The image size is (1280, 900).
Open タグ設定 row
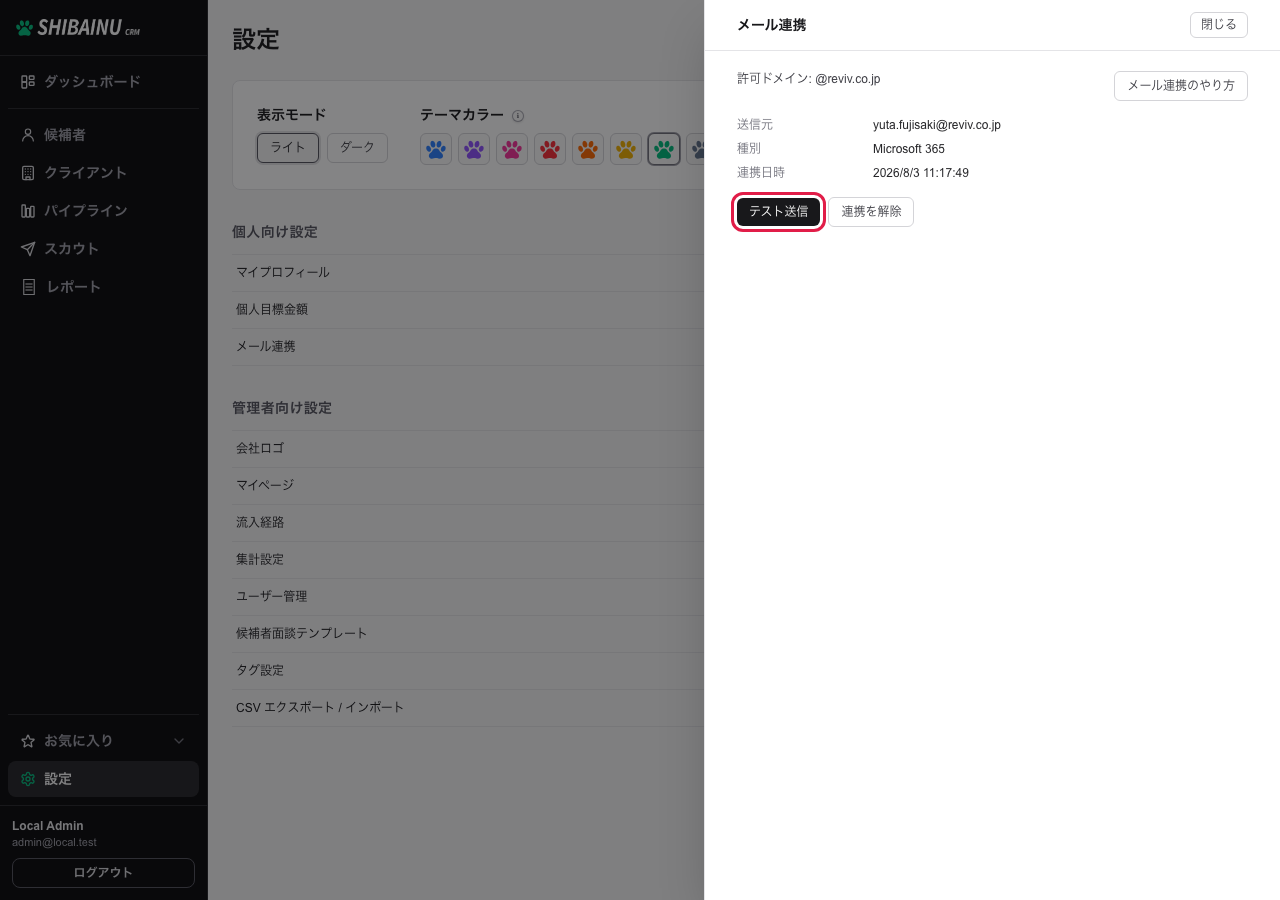468,671
